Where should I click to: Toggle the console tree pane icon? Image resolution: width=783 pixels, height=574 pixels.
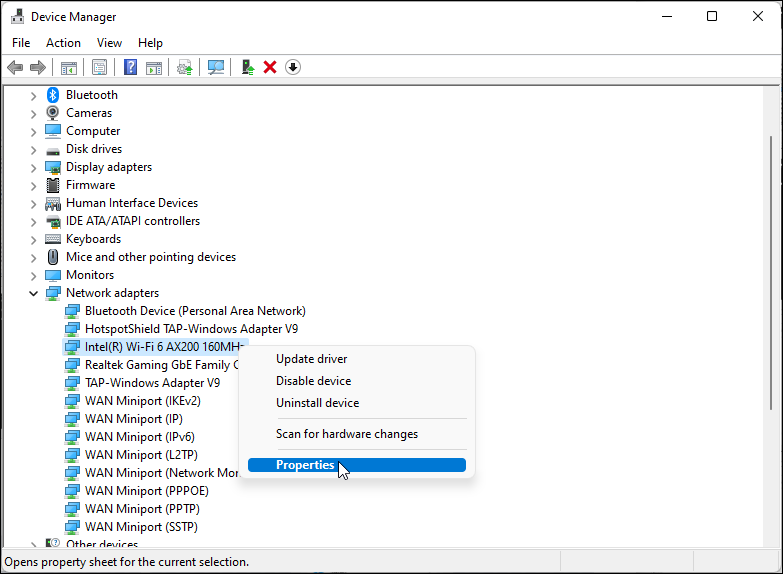click(x=68, y=67)
